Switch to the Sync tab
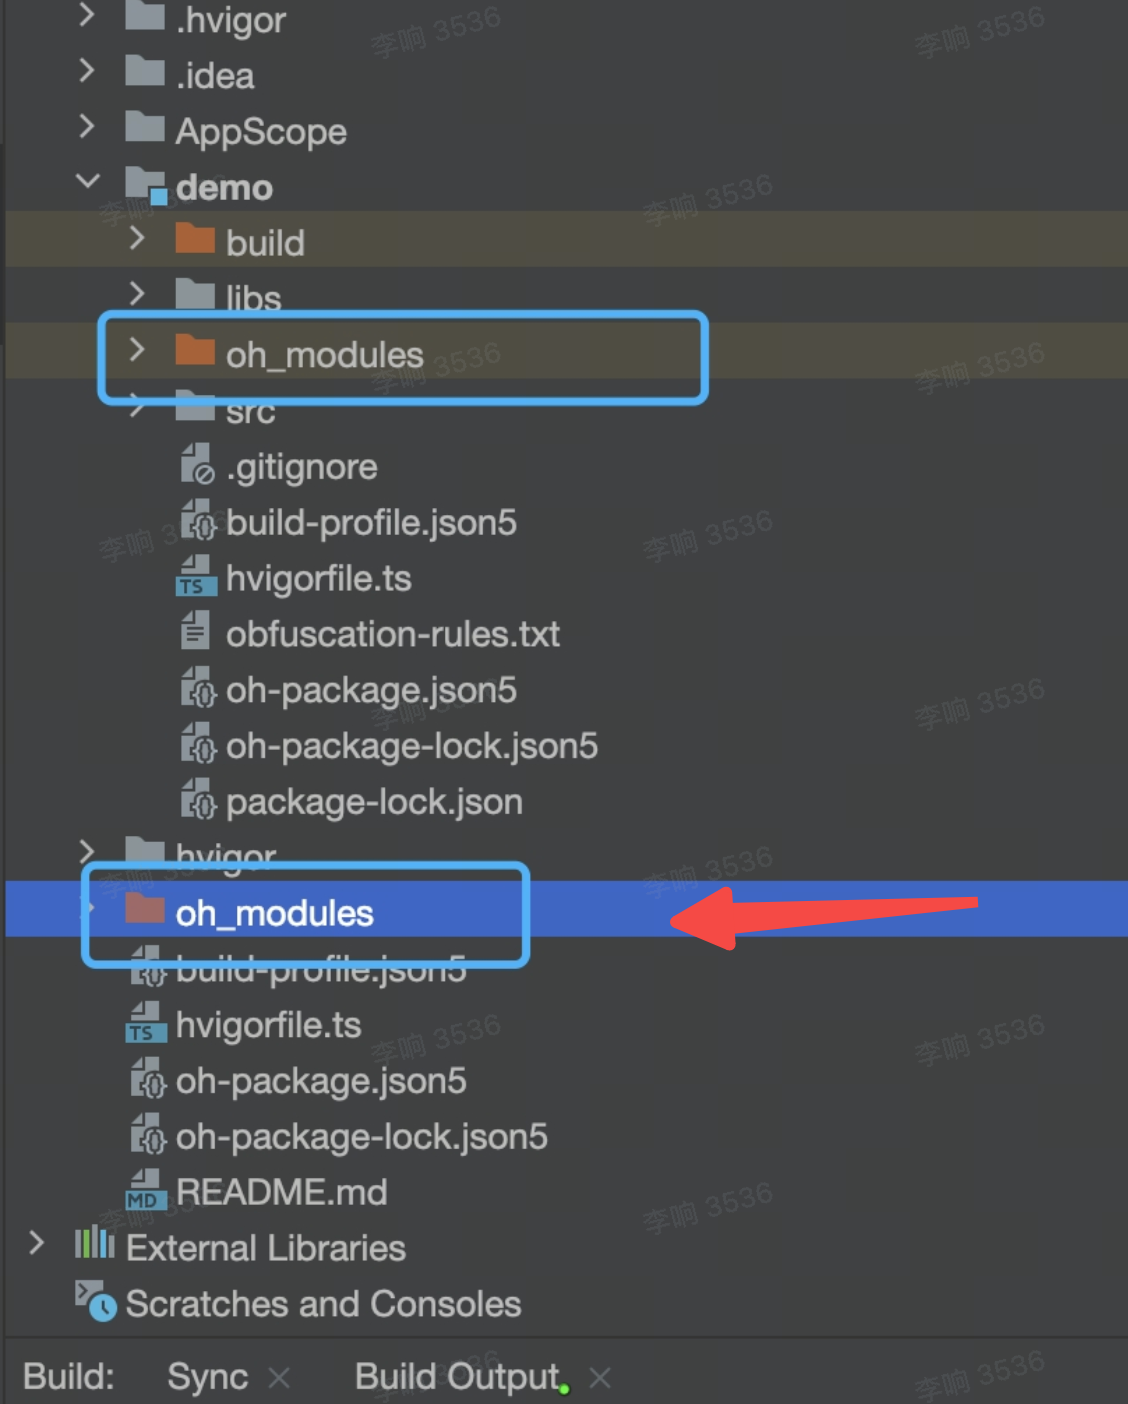The width and height of the screenshot is (1128, 1404). pyautogui.click(x=207, y=1377)
